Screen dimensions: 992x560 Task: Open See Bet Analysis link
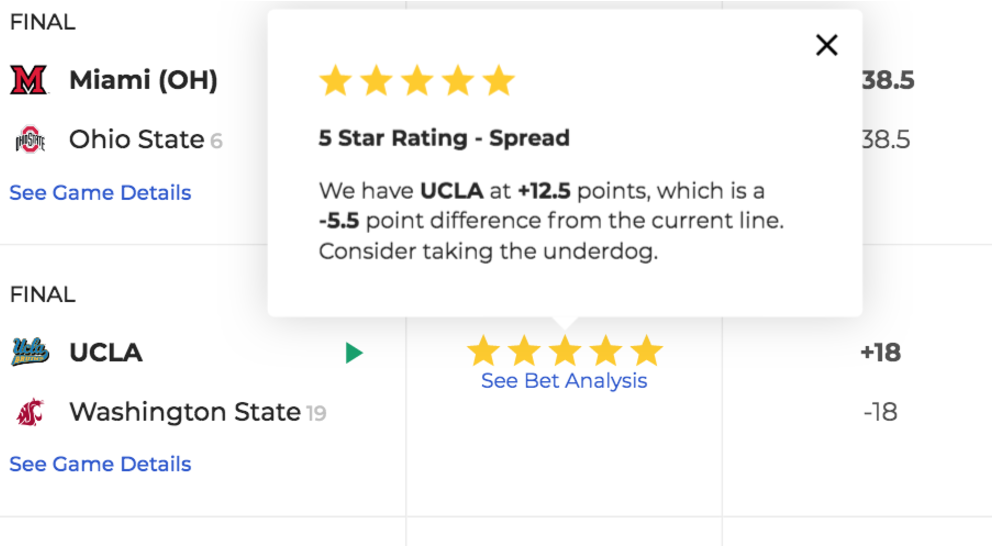click(x=564, y=381)
